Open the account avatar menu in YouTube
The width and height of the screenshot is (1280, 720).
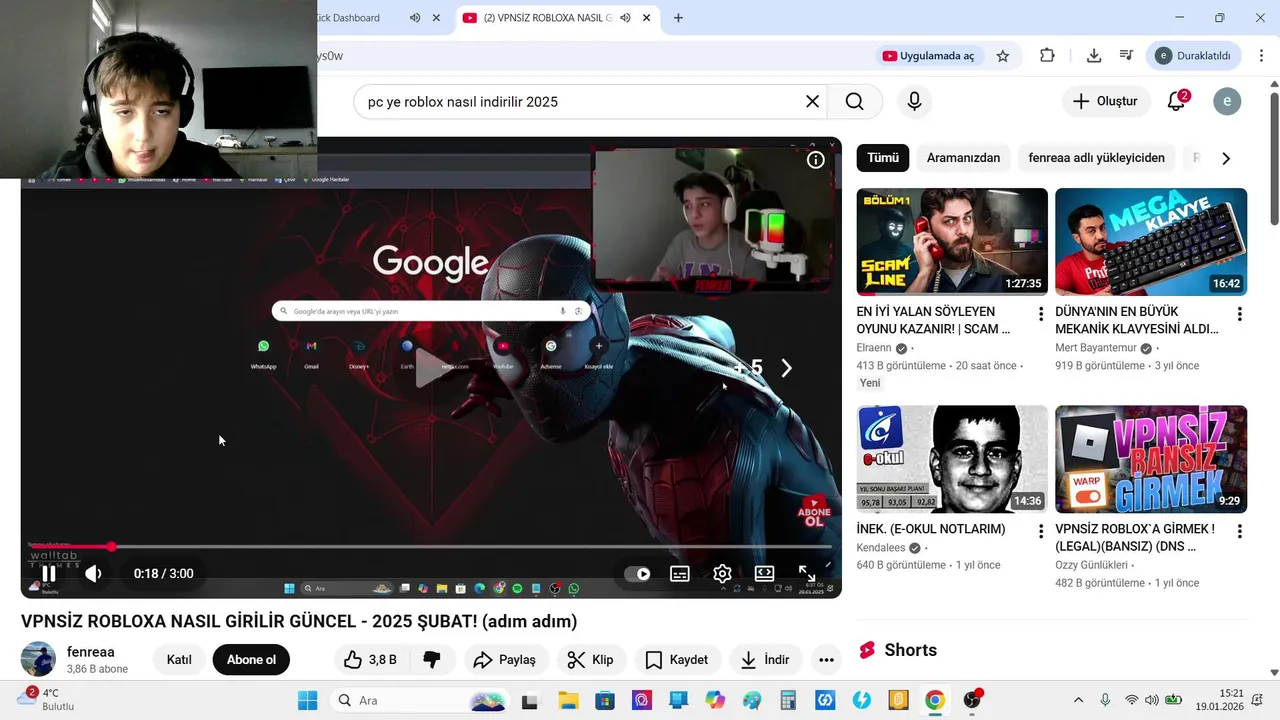tap(1227, 101)
